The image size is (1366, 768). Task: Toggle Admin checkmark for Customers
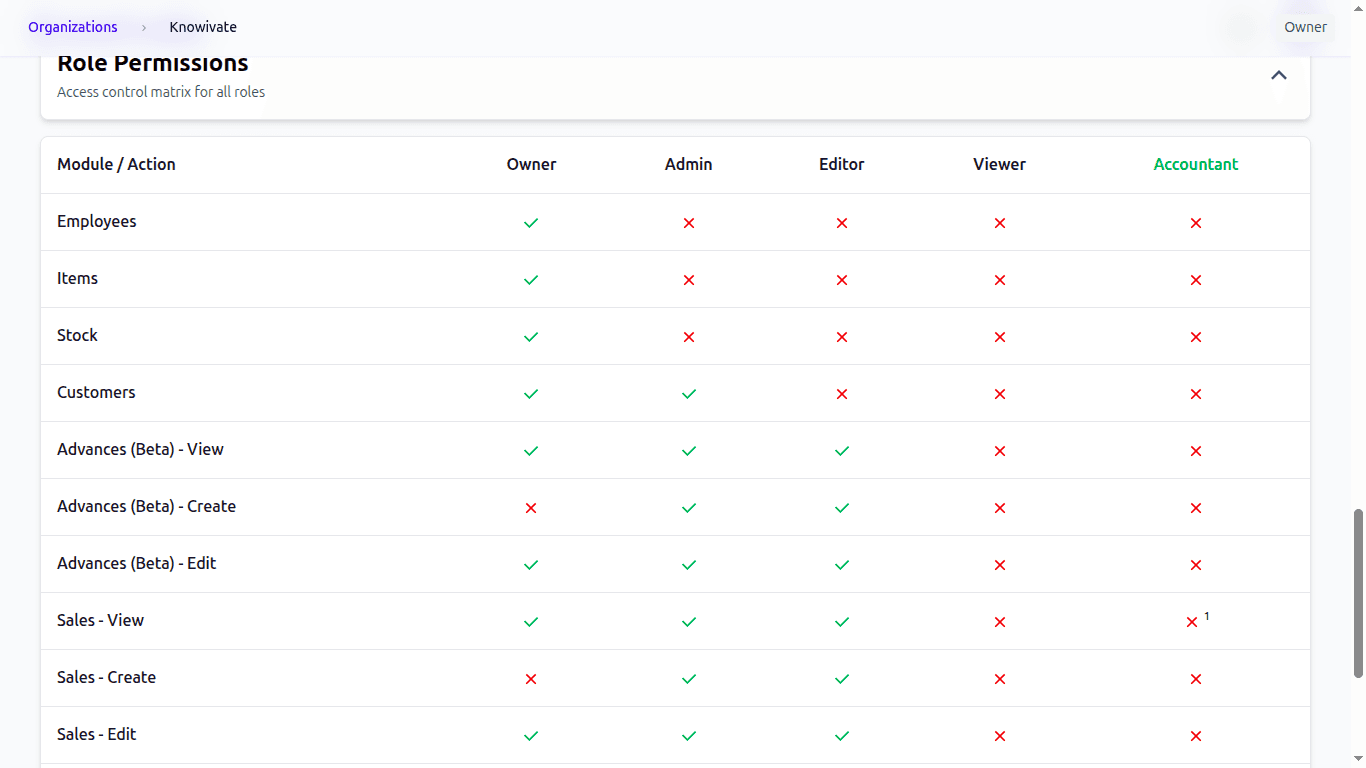pyautogui.click(x=689, y=394)
